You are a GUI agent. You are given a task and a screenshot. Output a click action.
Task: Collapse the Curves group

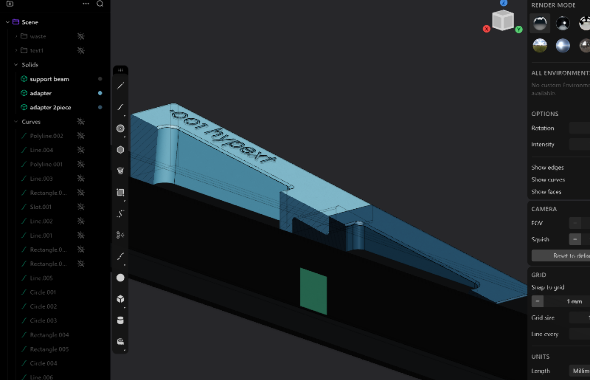coord(16,122)
